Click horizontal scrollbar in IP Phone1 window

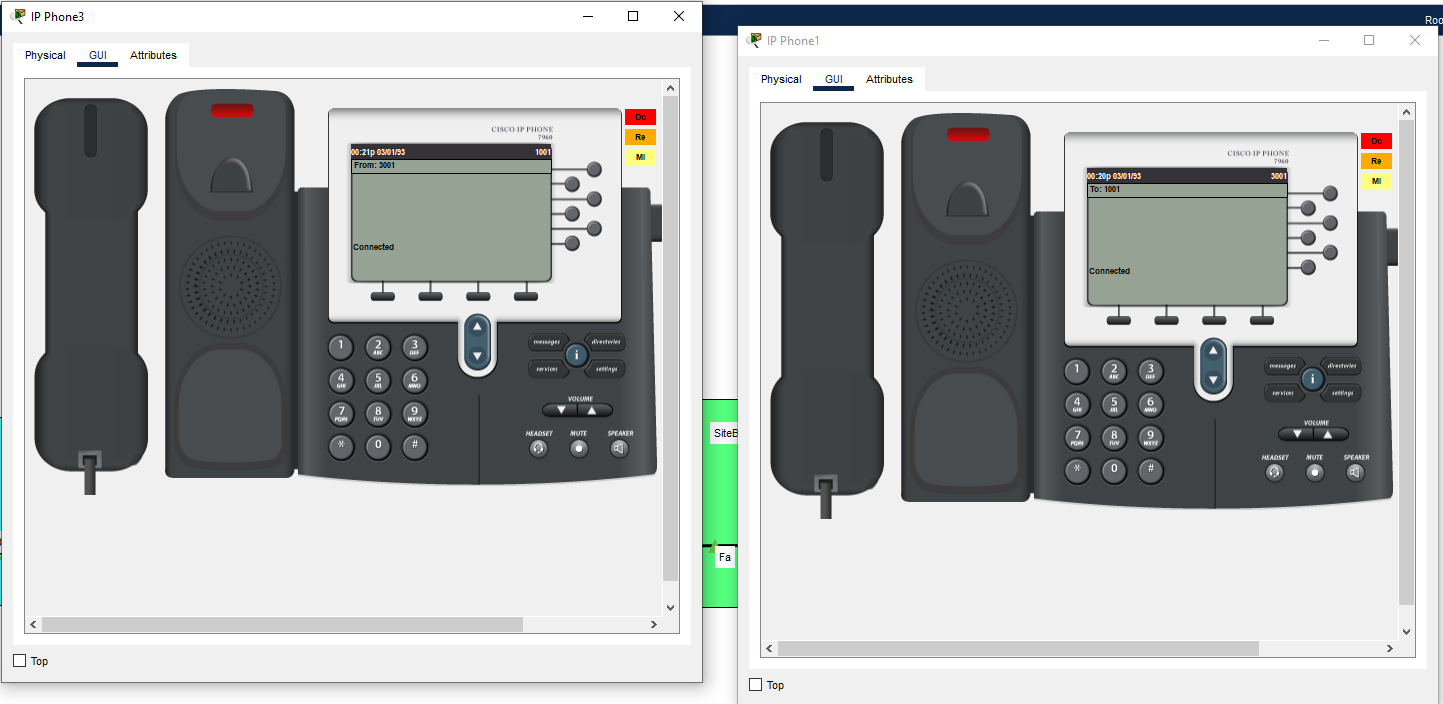point(1018,648)
